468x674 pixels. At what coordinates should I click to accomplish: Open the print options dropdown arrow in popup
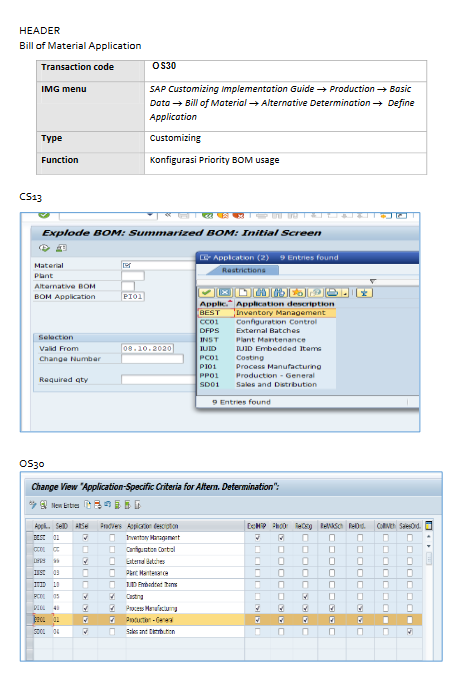pyautogui.click(x=345, y=293)
